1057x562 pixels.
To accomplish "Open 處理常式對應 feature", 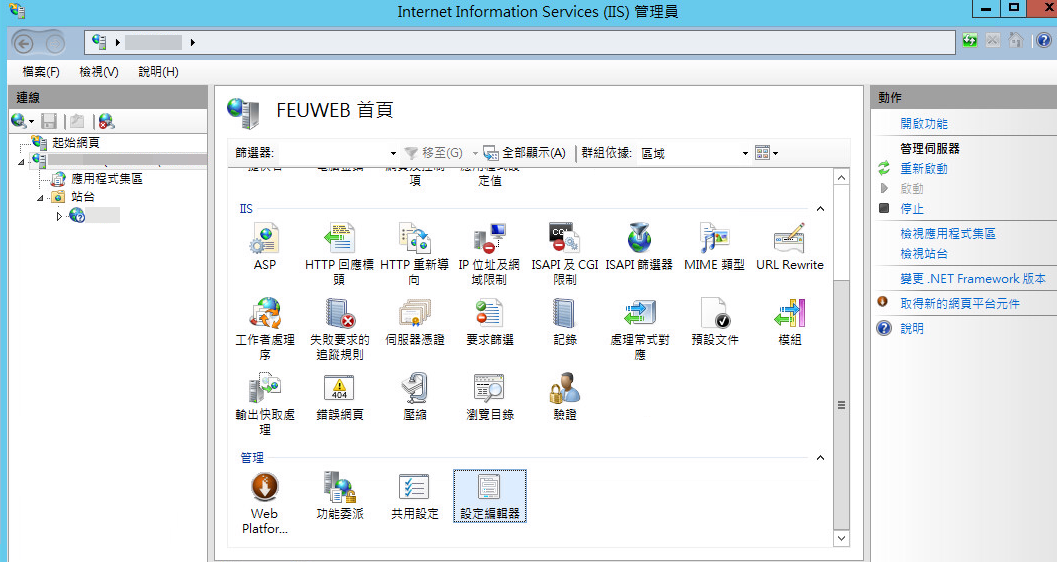I will coord(639,329).
